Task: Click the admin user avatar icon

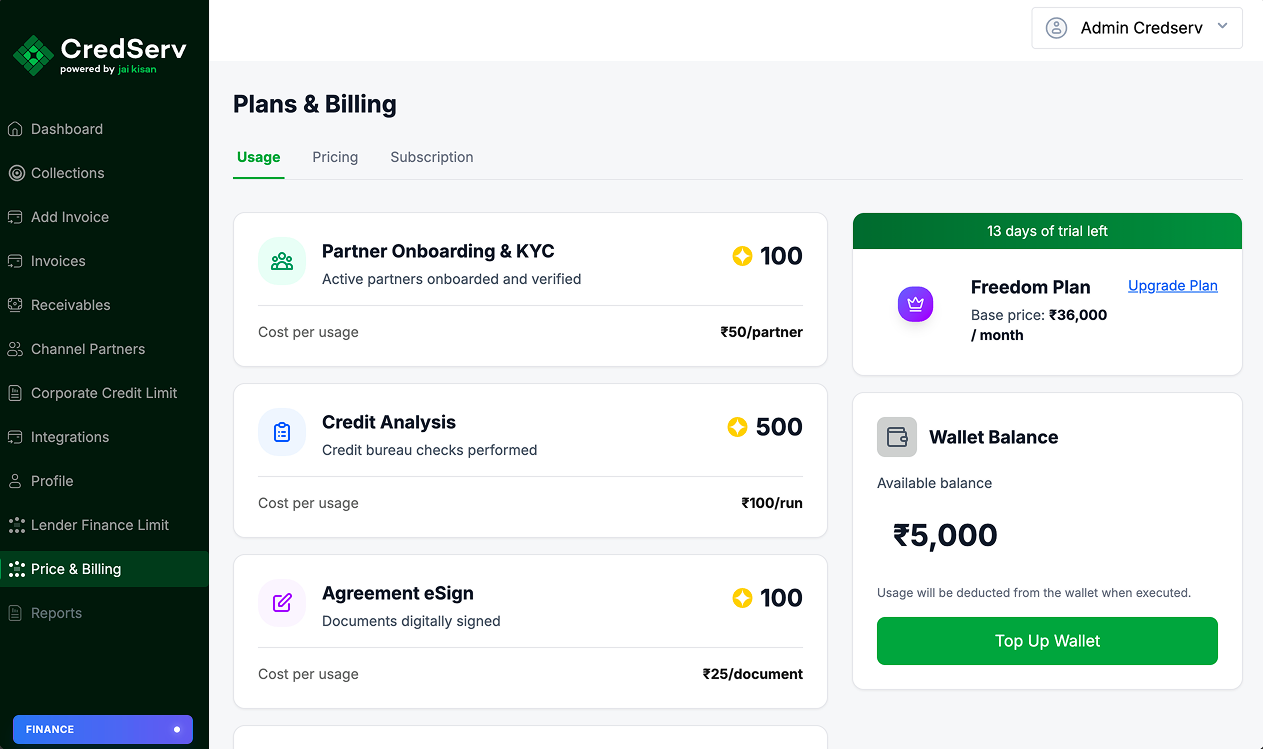Action: pyautogui.click(x=1056, y=28)
